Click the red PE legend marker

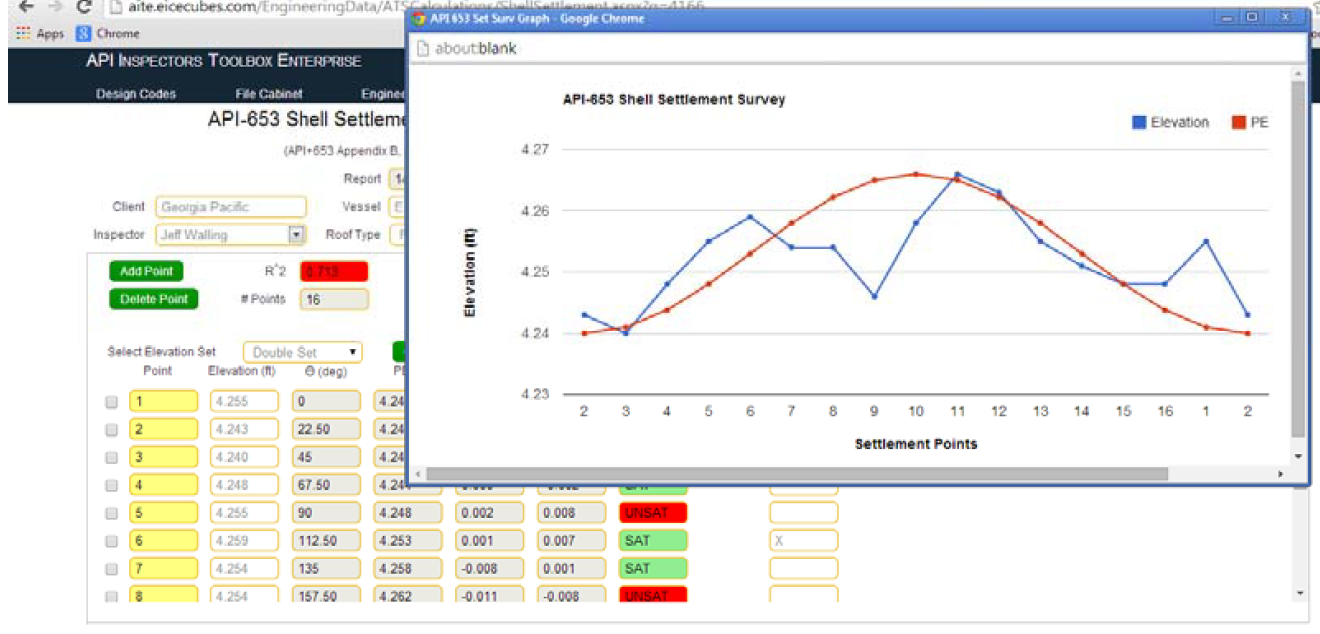(1238, 122)
